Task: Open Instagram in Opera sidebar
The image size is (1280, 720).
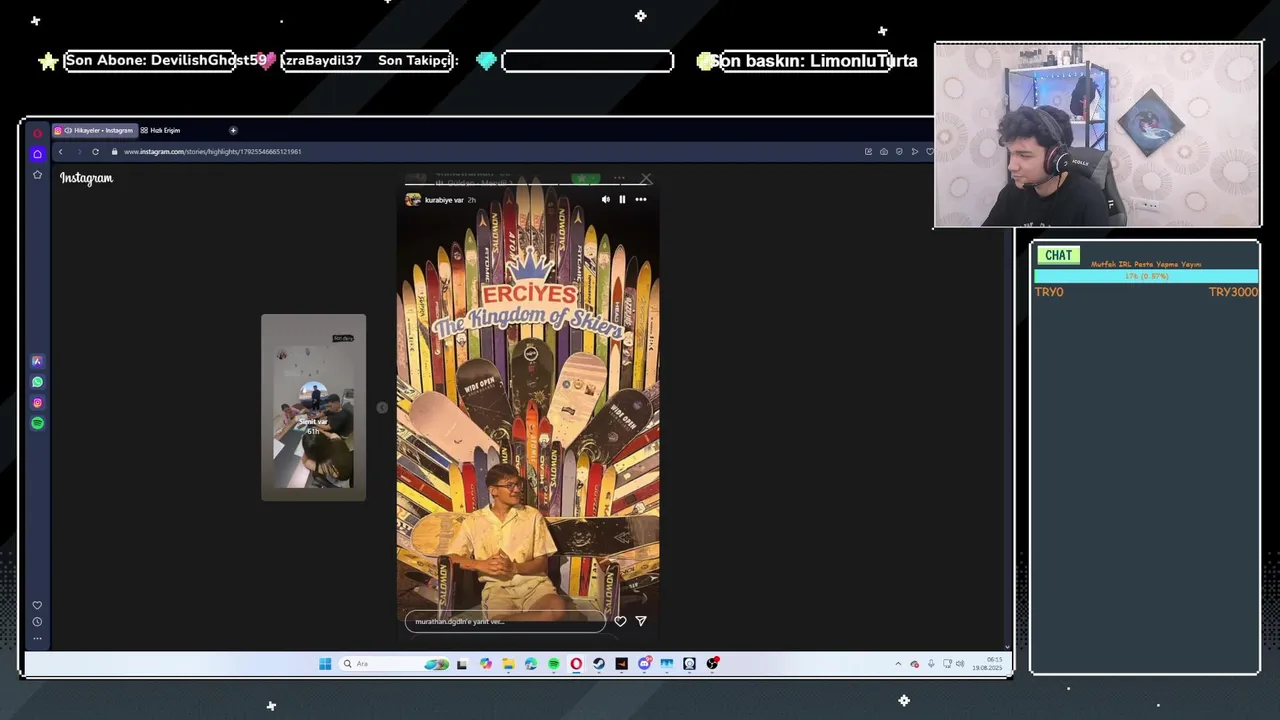Action: coord(37,403)
